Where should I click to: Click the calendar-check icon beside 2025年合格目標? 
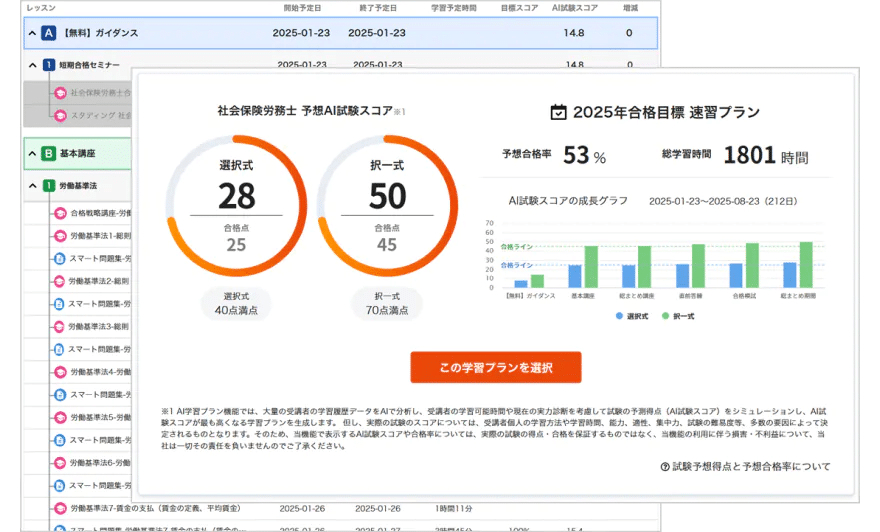pyautogui.click(x=559, y=112)
